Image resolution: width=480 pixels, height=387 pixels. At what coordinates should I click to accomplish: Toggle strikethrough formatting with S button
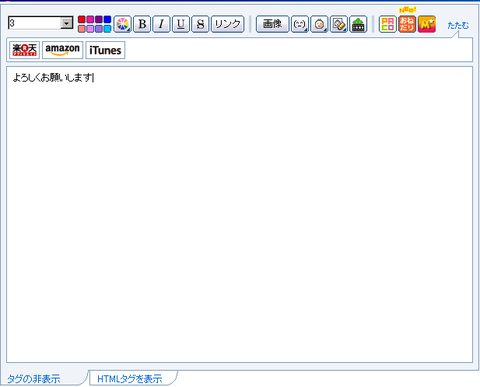(x=200, y=24)
